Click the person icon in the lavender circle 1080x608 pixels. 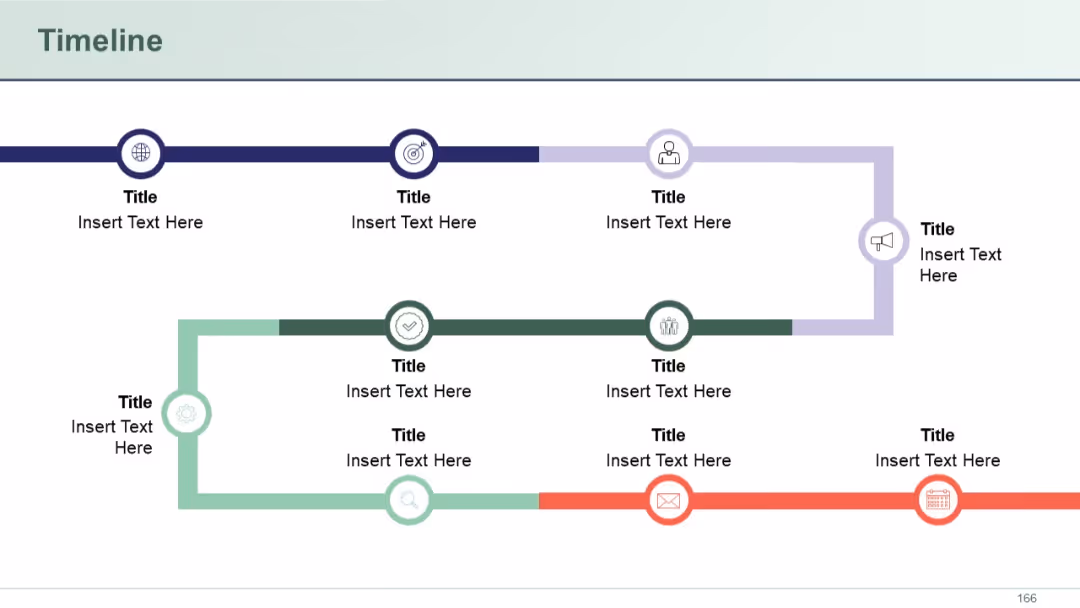[x=668, y=153]
